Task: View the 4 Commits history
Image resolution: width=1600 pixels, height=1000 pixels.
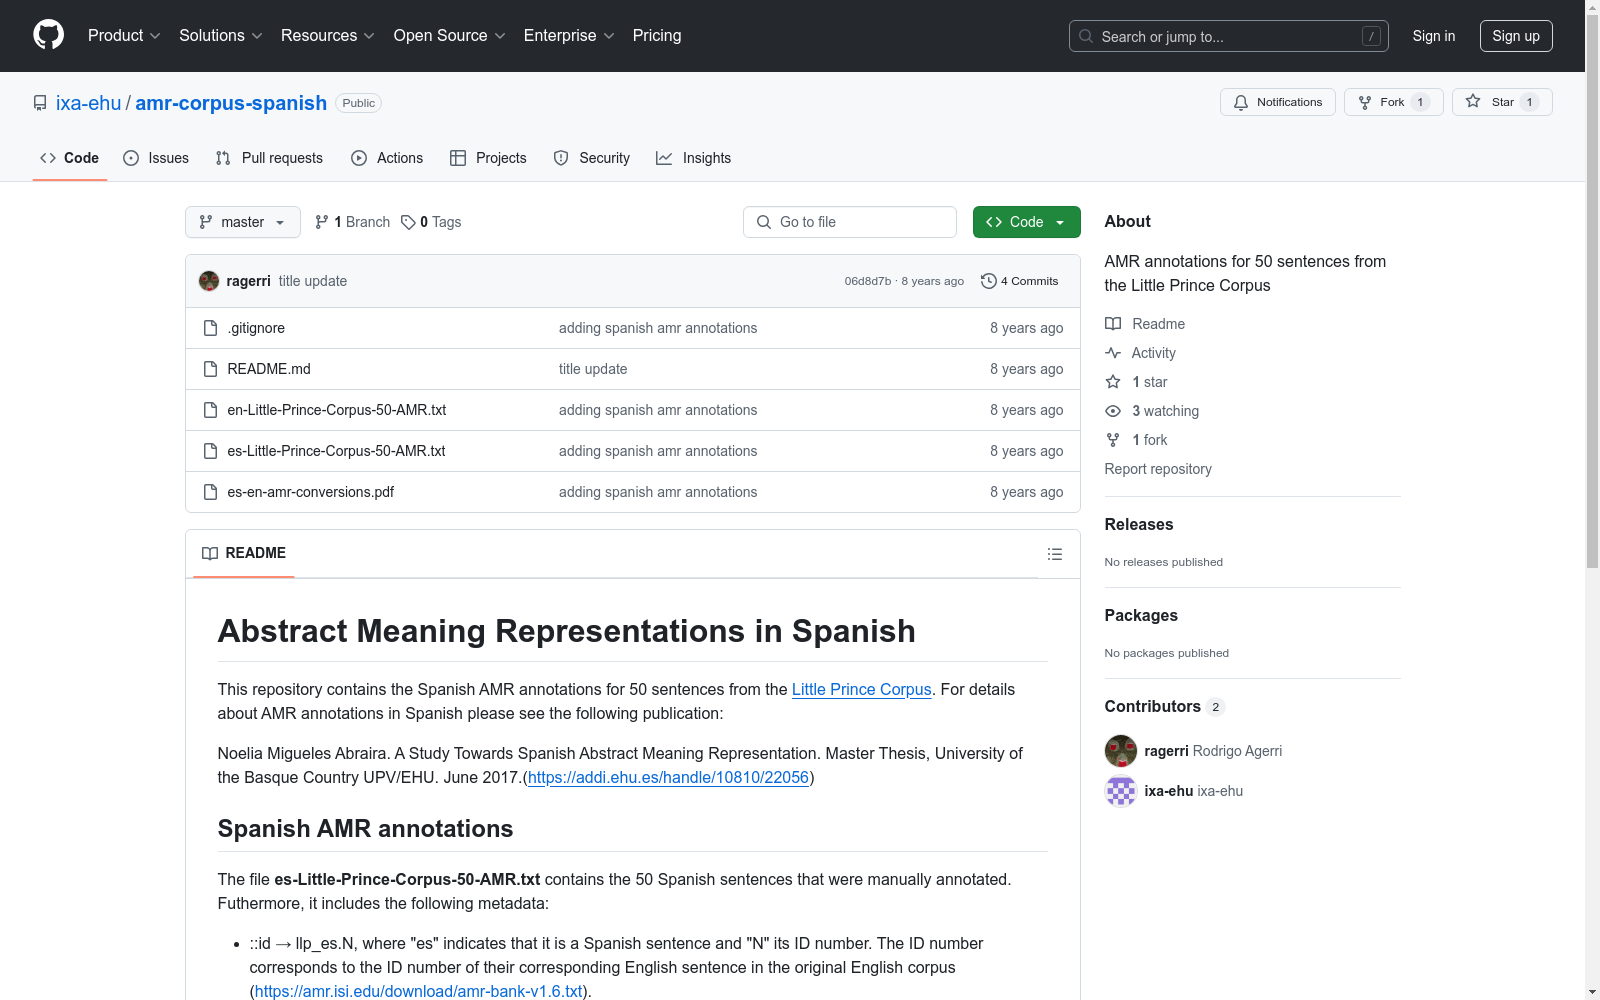Action: tap(1020, 281)
